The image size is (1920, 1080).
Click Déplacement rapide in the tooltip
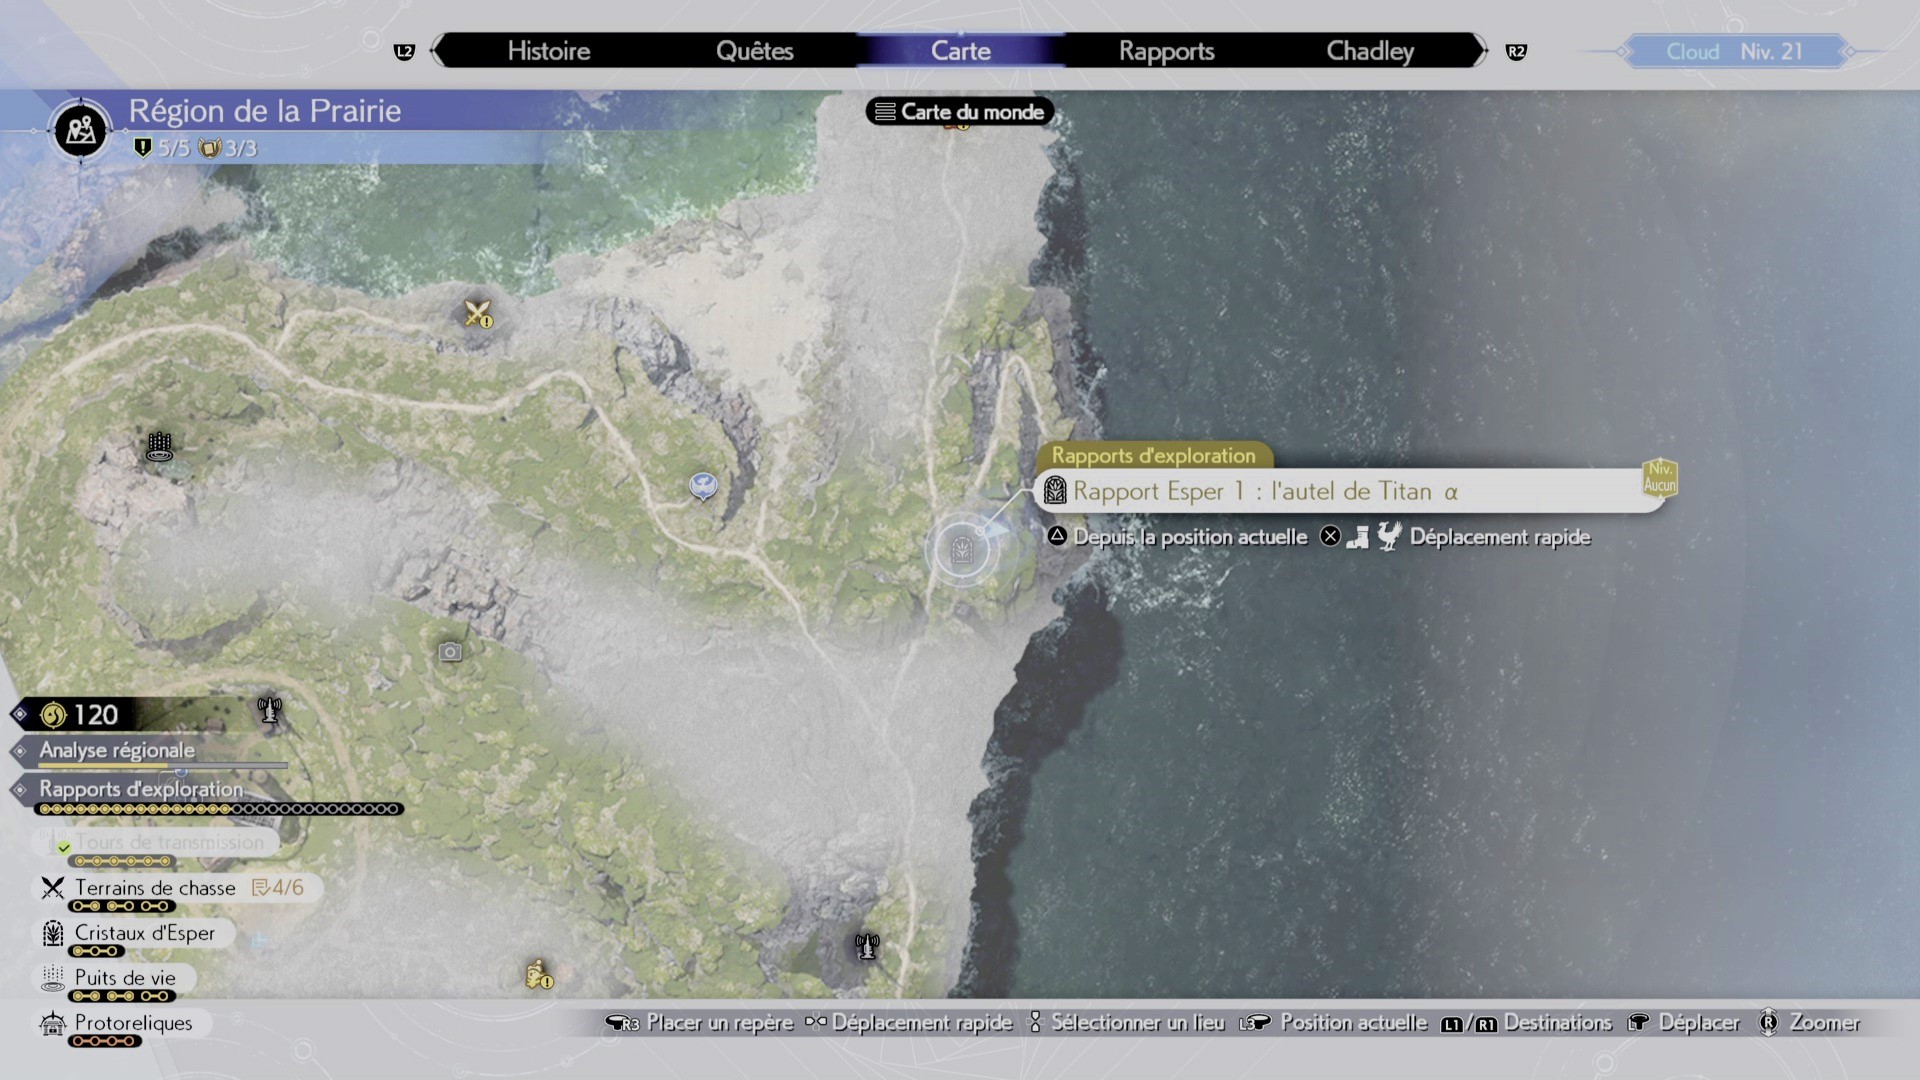1500,537
